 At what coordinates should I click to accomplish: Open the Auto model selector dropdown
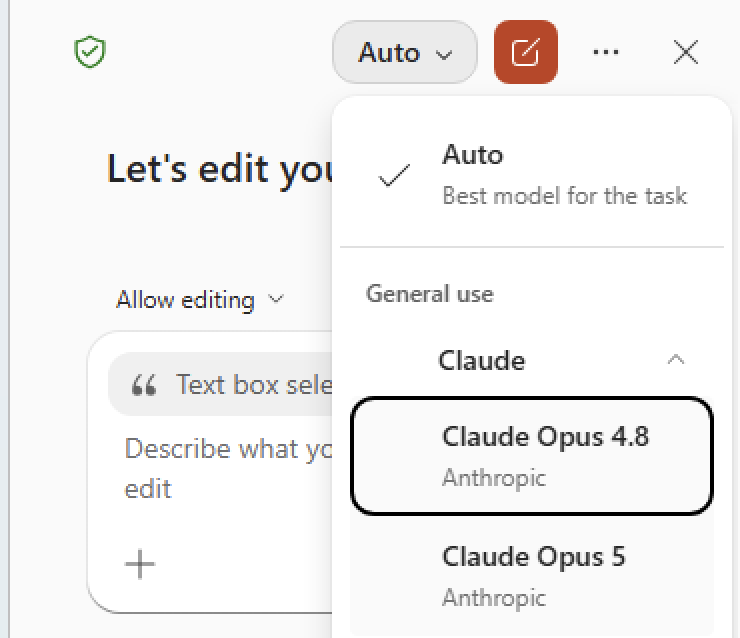pyautogui.click(x=405, y=52)
